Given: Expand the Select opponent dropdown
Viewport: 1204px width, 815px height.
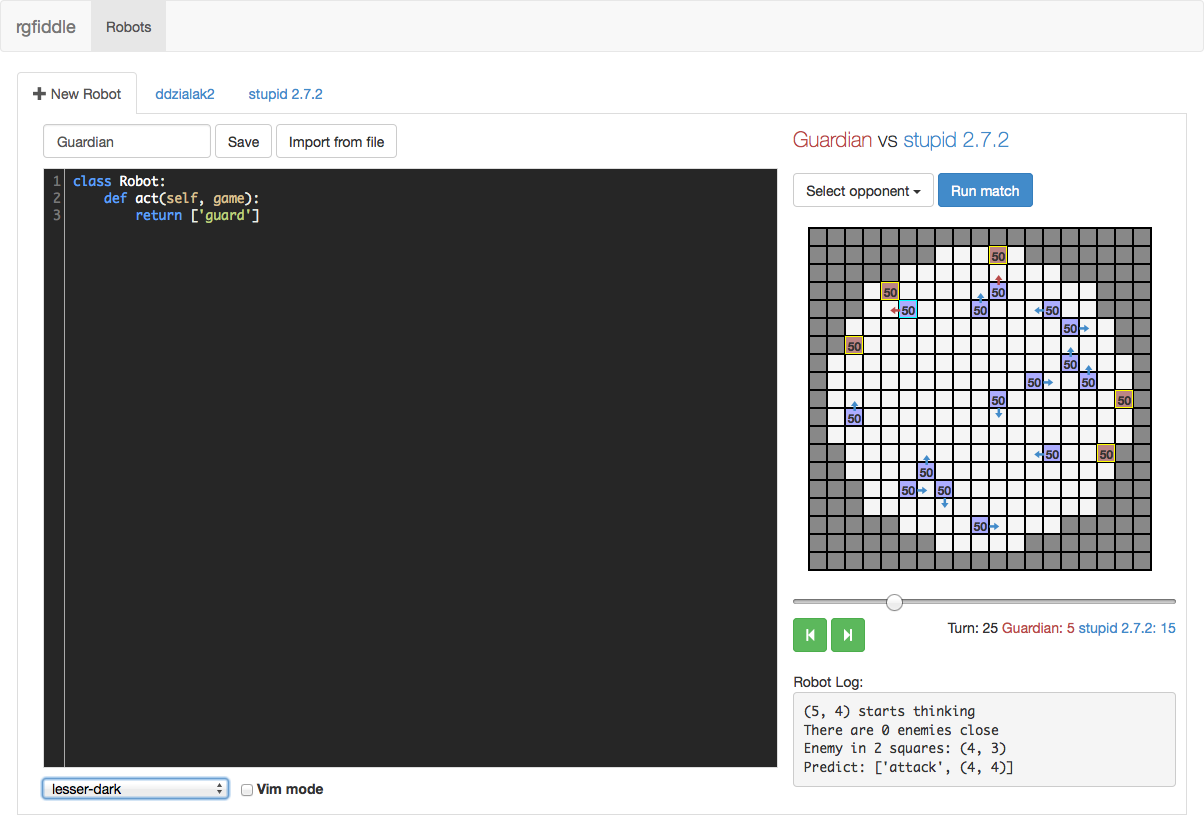Looking at the screenshot, I should click(863, 191).
